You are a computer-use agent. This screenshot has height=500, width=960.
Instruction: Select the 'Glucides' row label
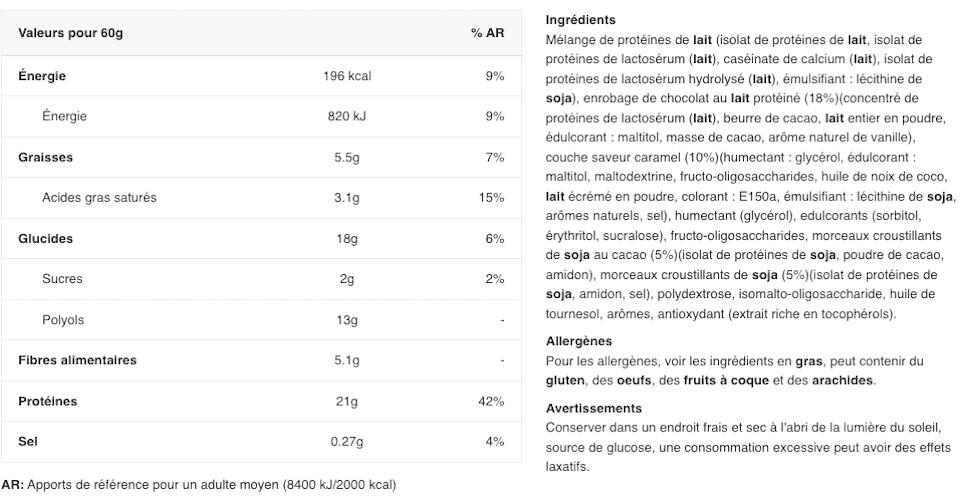pos(45,239)
